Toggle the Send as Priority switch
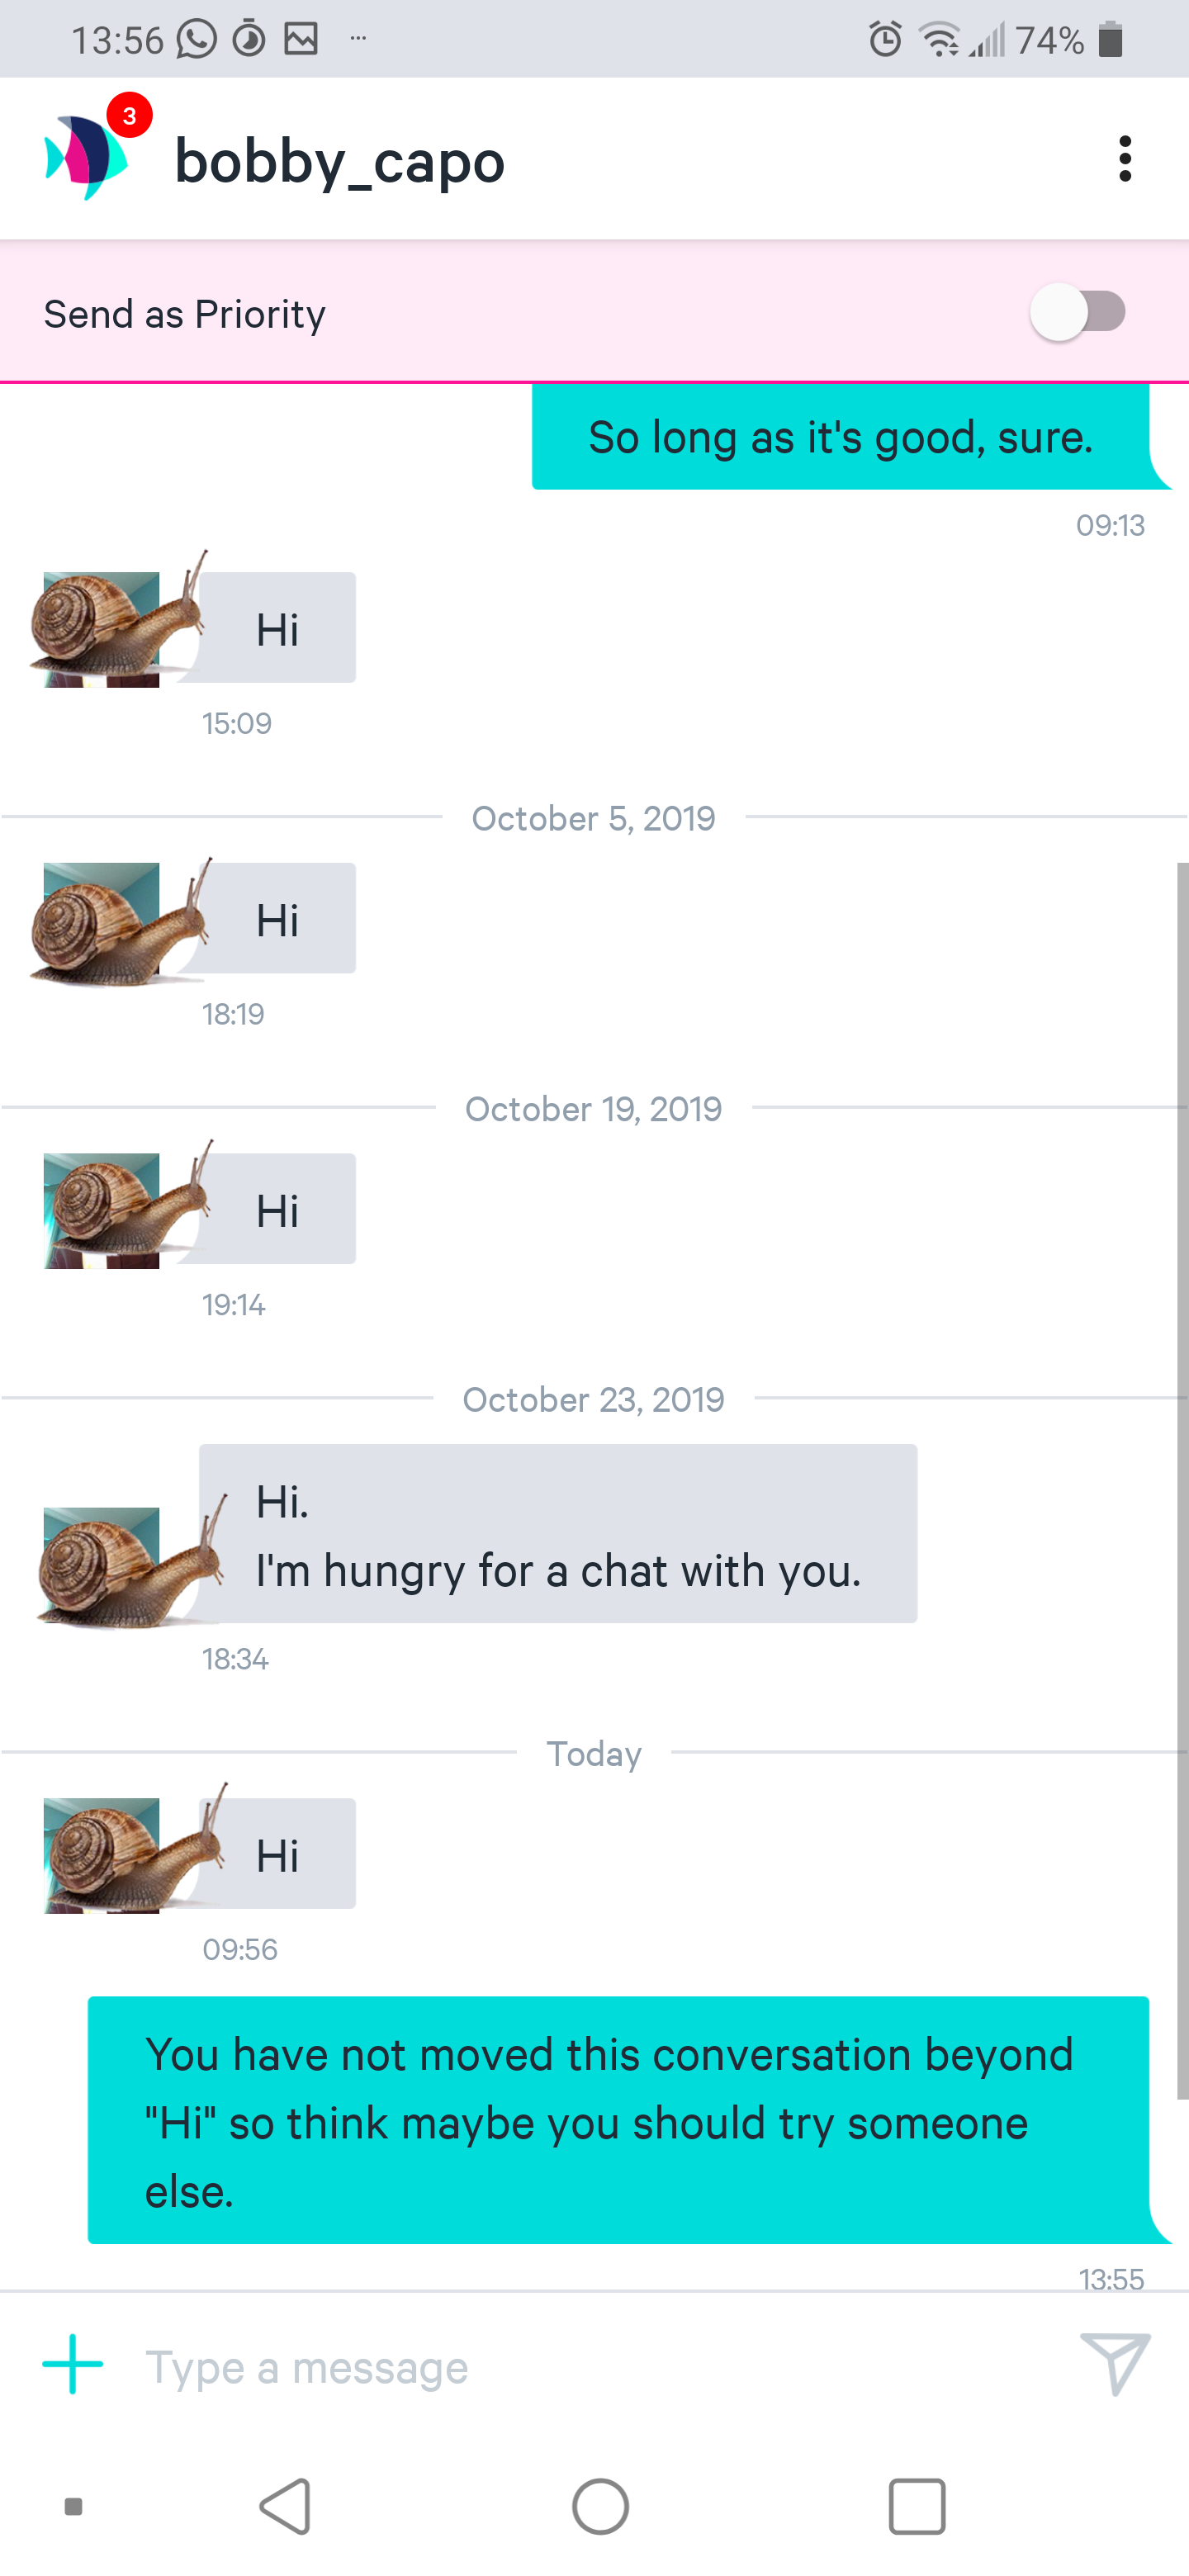This screenshot has height=2576, width=1189. pyautogui.click(x=1078, y=312)
